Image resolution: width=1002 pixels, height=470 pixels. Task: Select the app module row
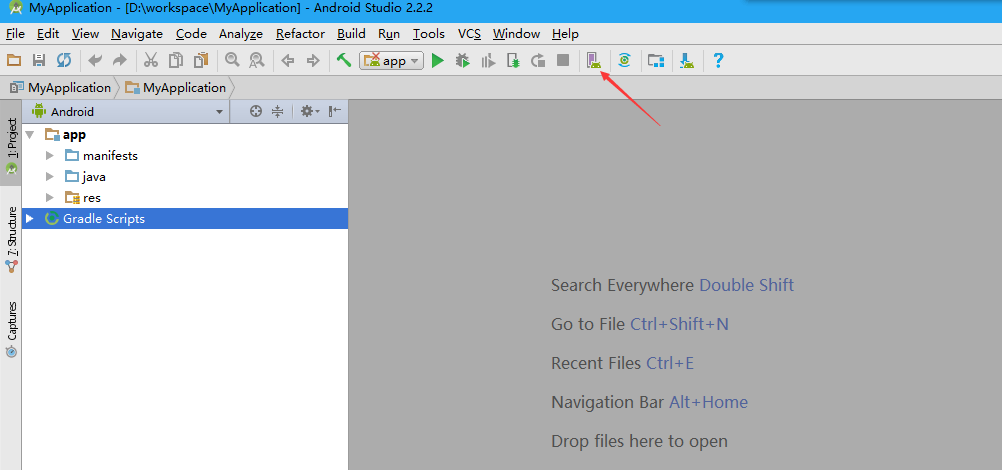[x=185, y=135]
